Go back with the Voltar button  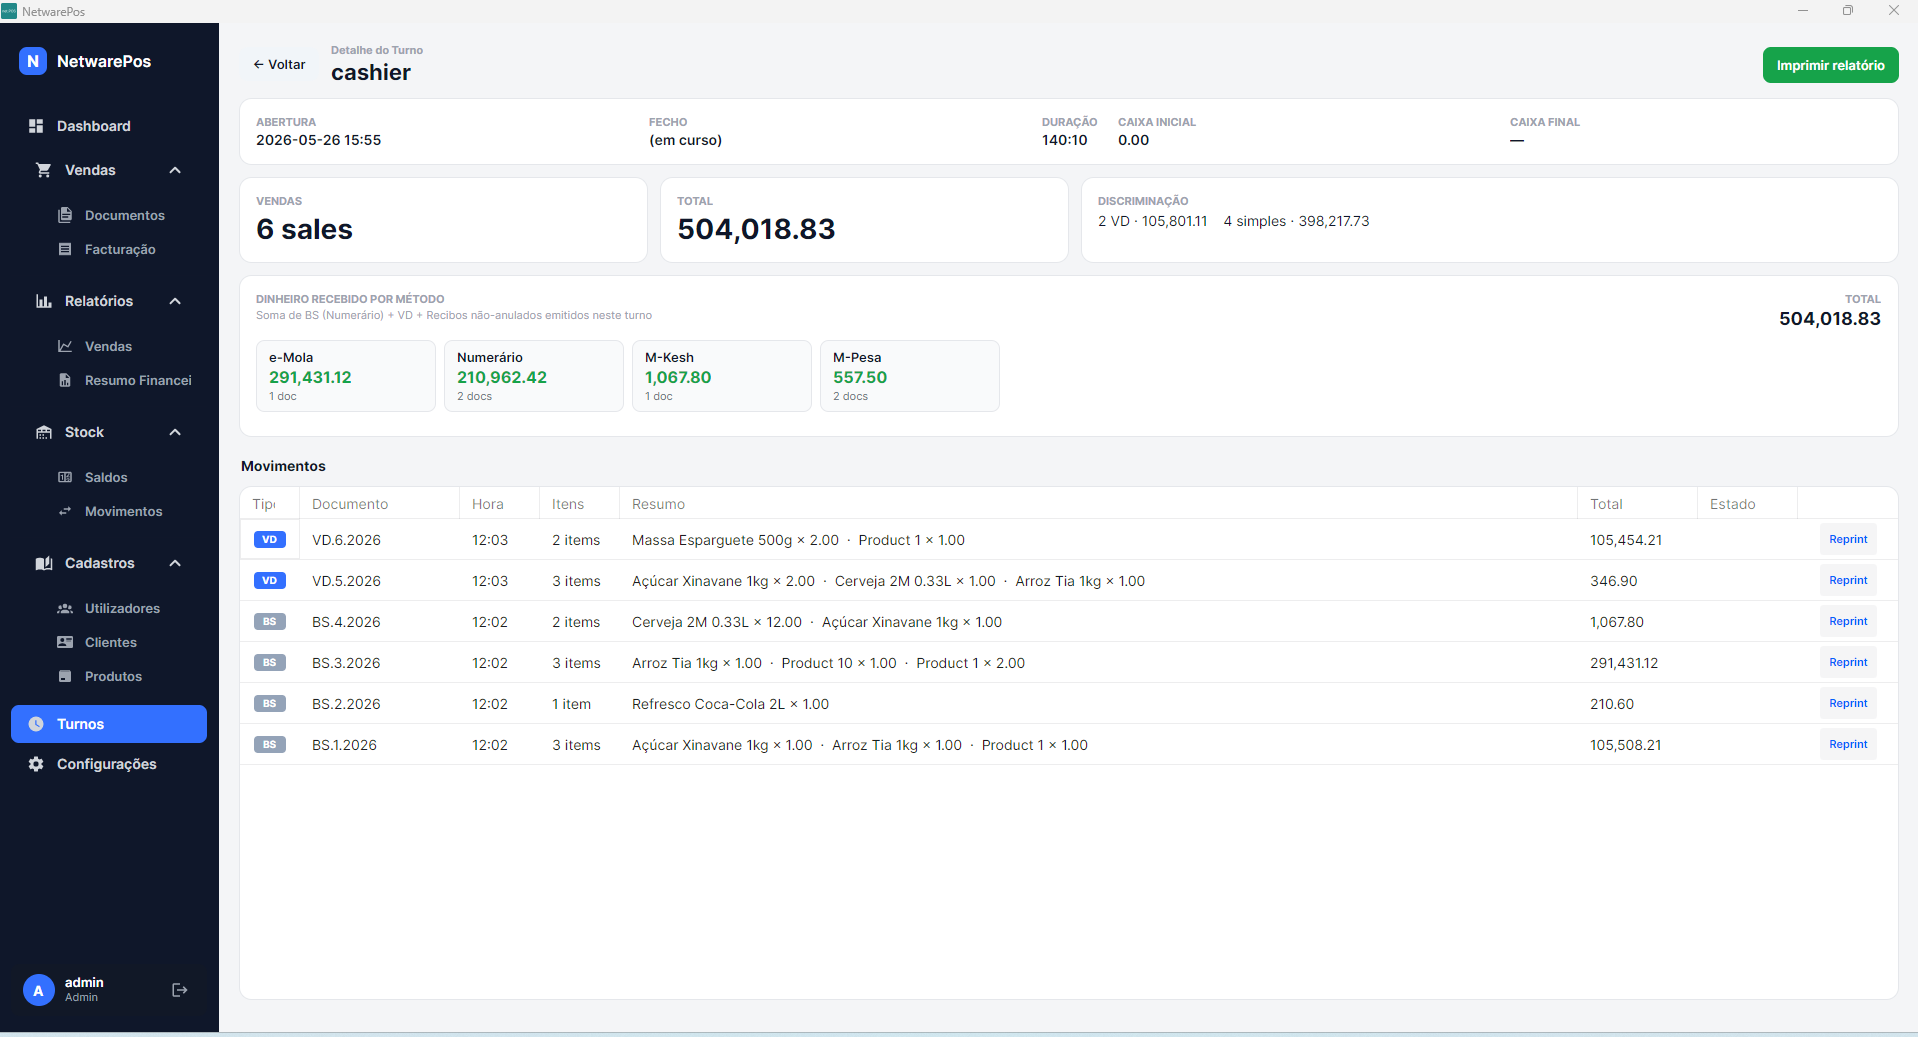[279, 64]
